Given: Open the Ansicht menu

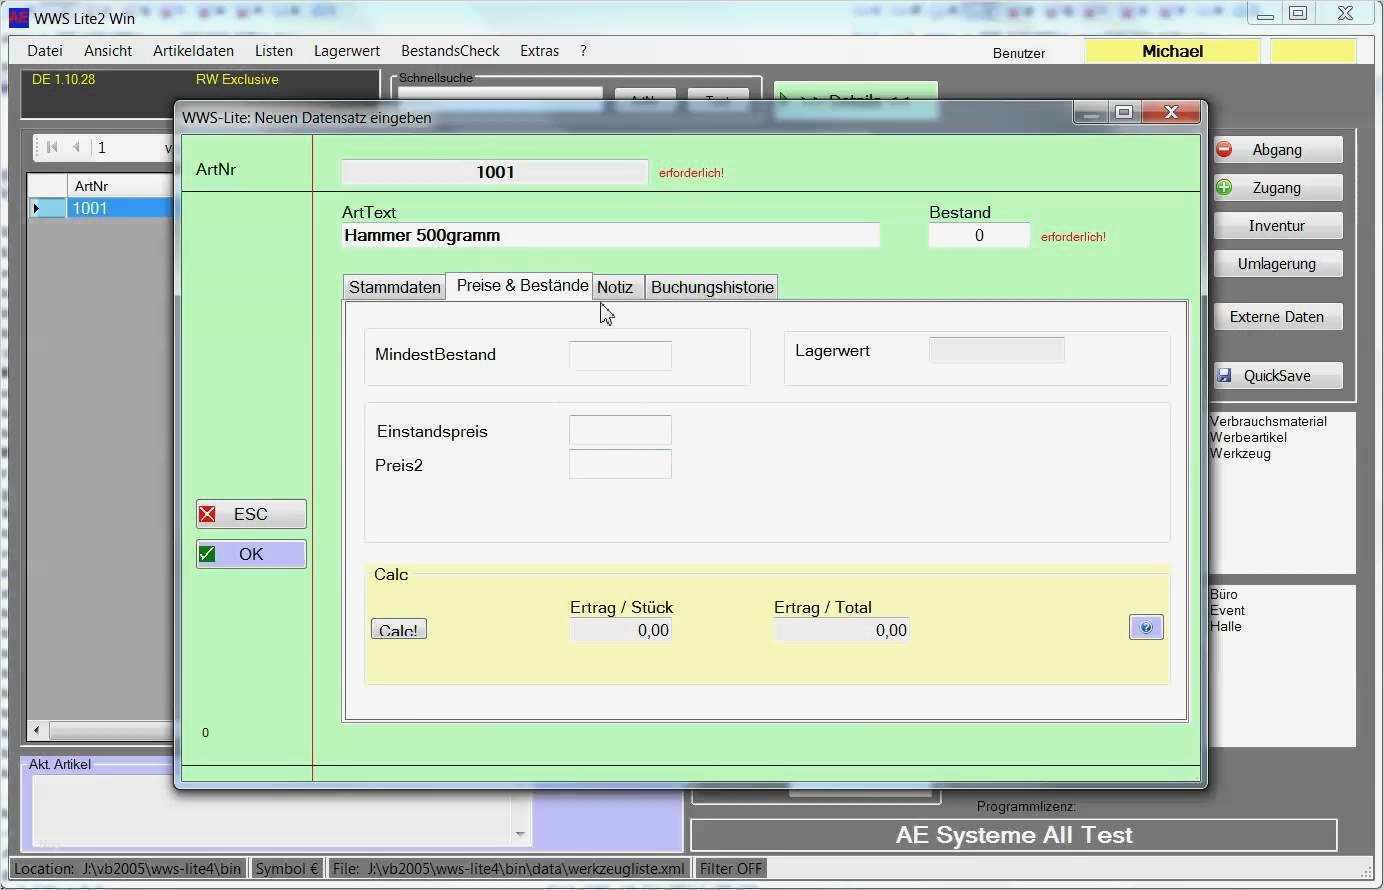Looking at the screenshot, I should click(108, 51).
